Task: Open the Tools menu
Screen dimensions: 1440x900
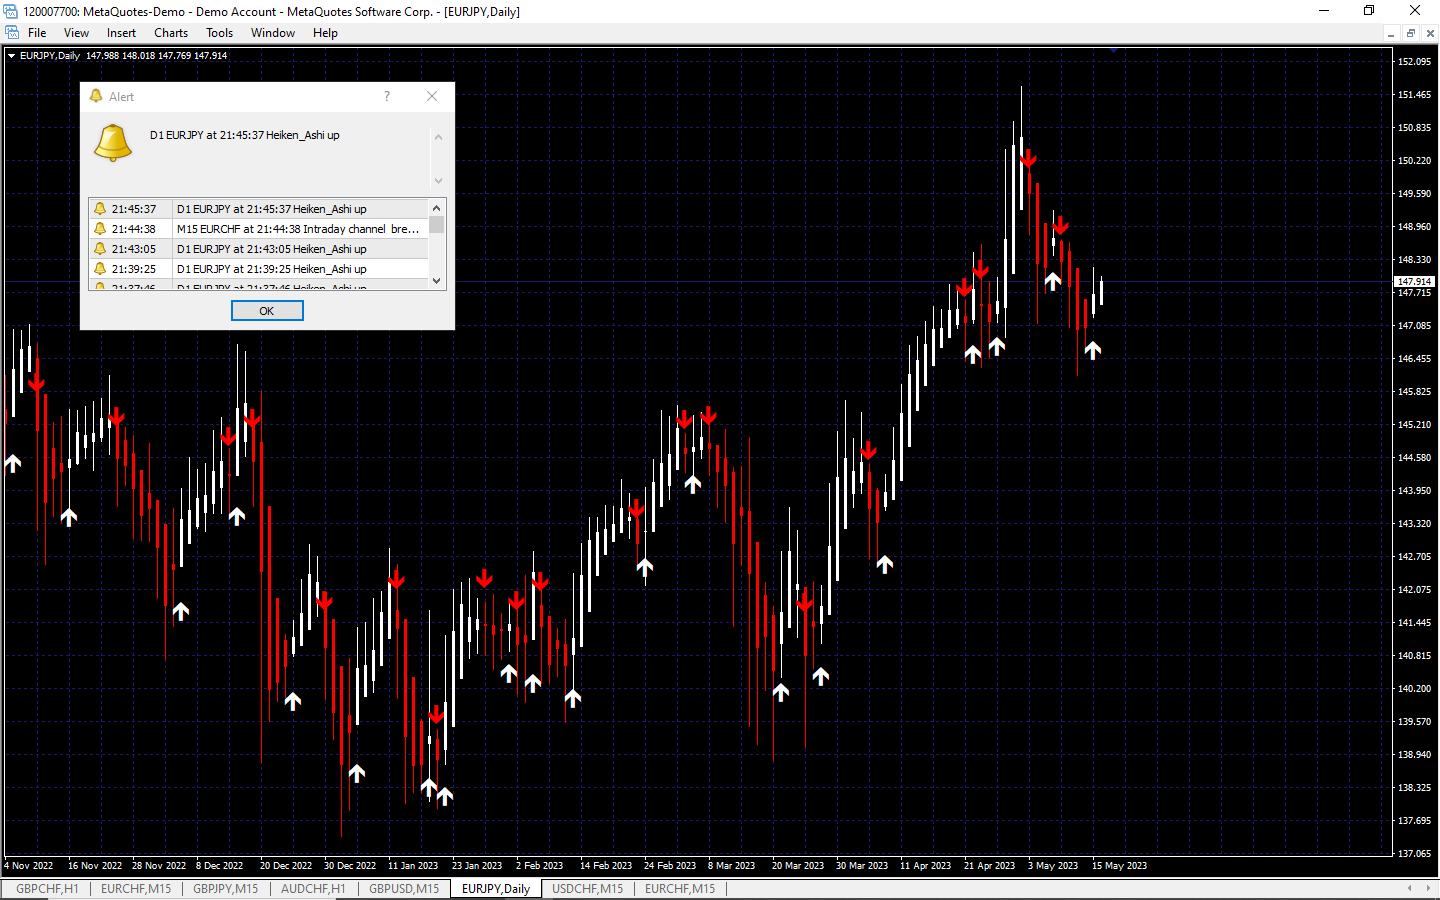Action: tap(219, 33)
